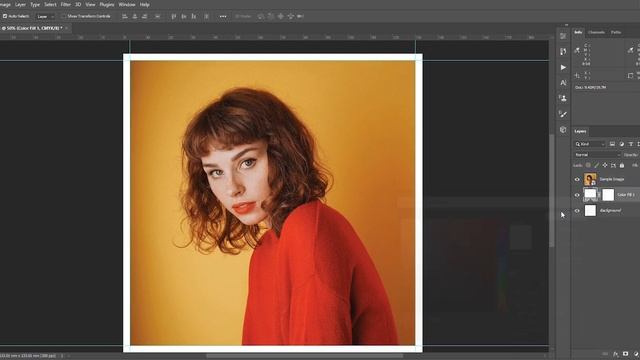Image resolution: width=640 pixels, height=360 pixels.
Task: Select the Sample Image layer name
Action: [612, 179]
